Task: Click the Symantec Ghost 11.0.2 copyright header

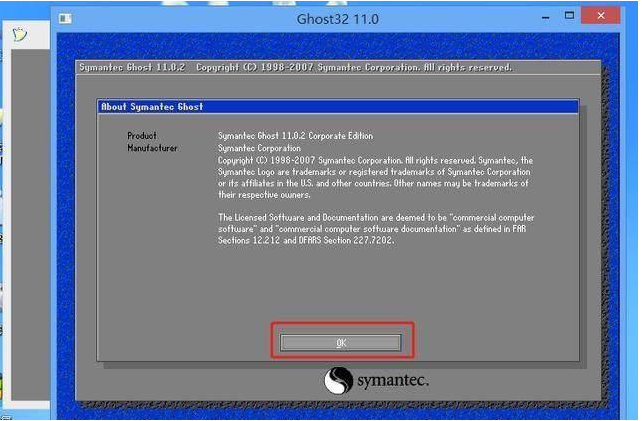Action: click(295, 67)
